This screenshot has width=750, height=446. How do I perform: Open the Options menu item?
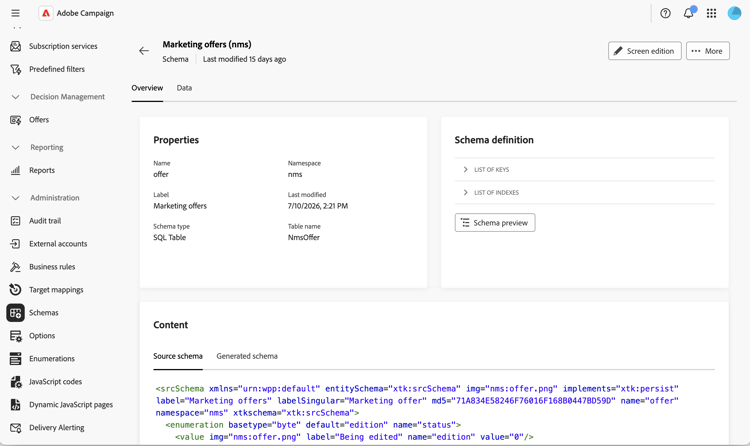[x=42, y=336]
